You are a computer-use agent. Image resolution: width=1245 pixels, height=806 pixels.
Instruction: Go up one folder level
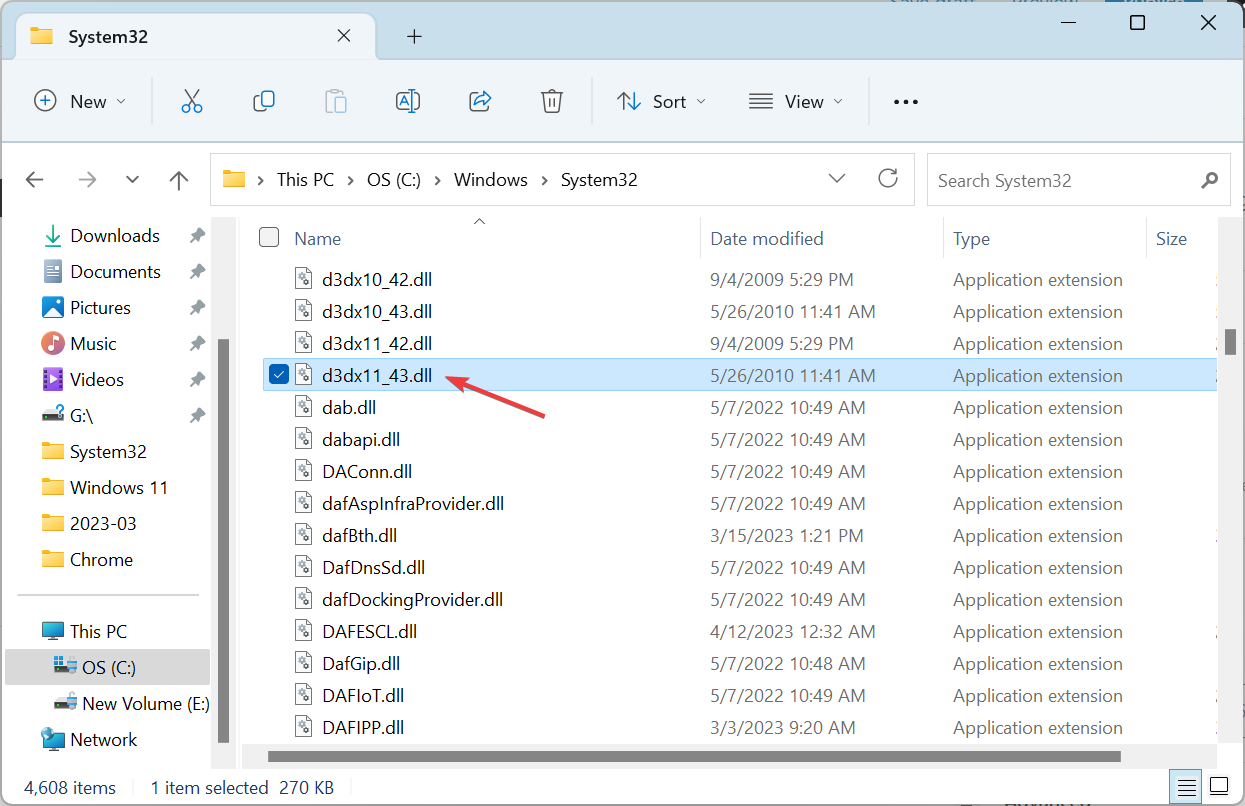click(x=179, y=180)
